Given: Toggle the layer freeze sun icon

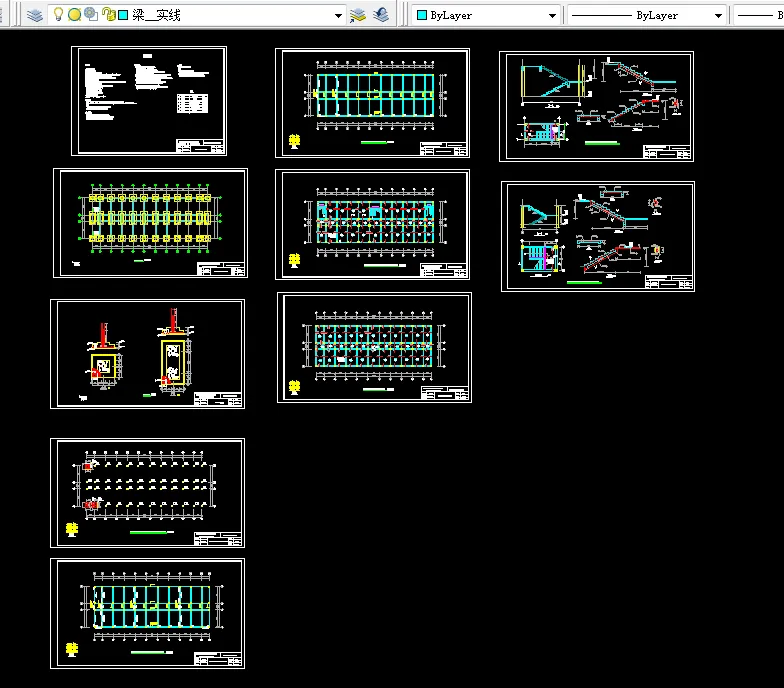Looking at the screenshot, I should (x=74, y=15).
